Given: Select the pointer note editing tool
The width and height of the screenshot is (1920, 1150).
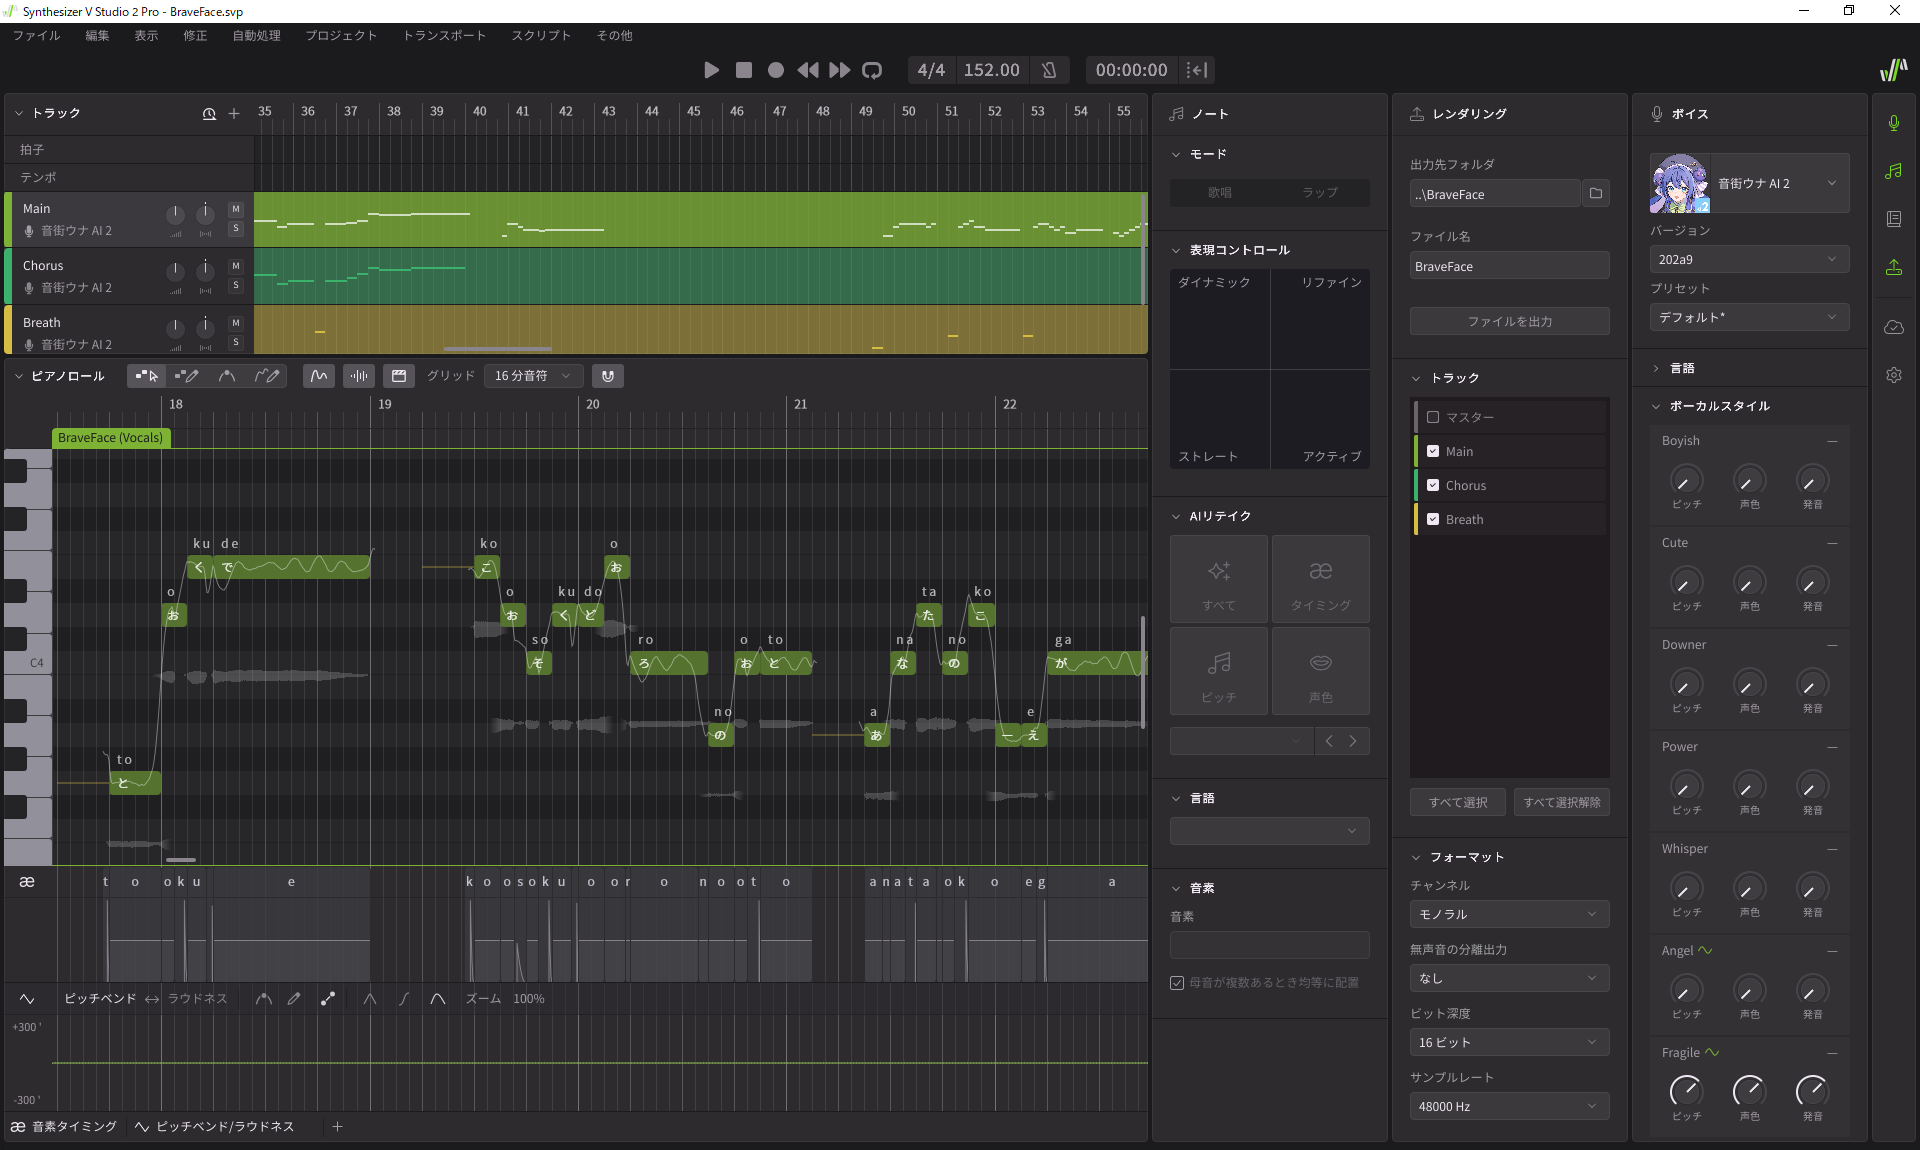Looking at the screenshot, I should tap(146, 376).
